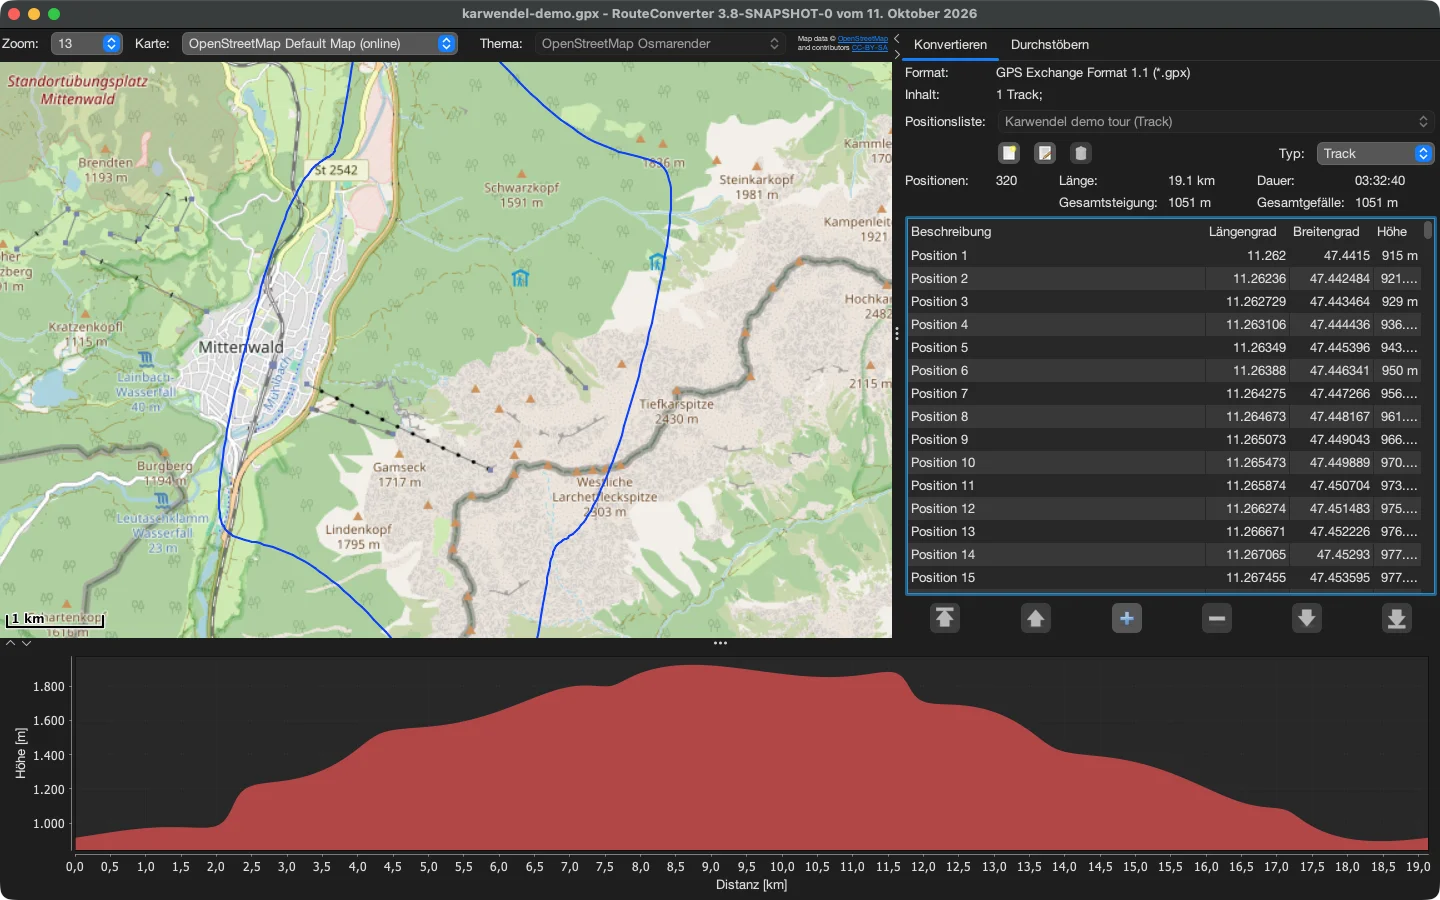The image size is (1440, 900).
Task: Click the Tiefkarspitze peak label on map
Action: (677, 404)
